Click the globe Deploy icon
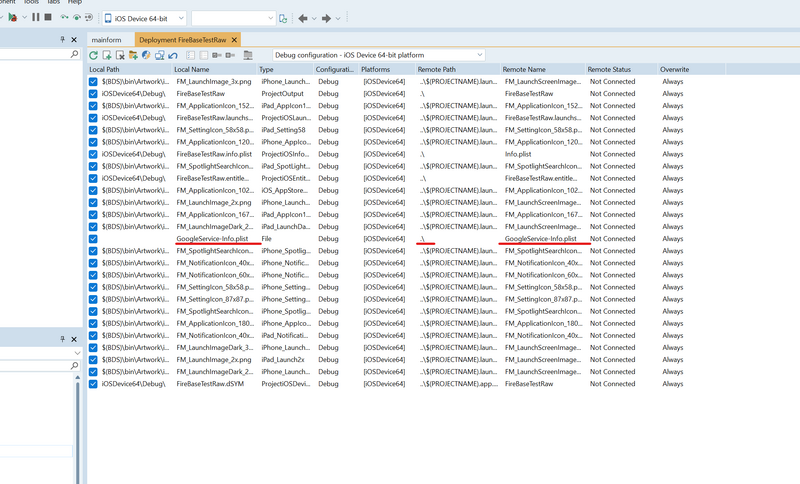Screen dimensions: 800x484 [146, 55]
